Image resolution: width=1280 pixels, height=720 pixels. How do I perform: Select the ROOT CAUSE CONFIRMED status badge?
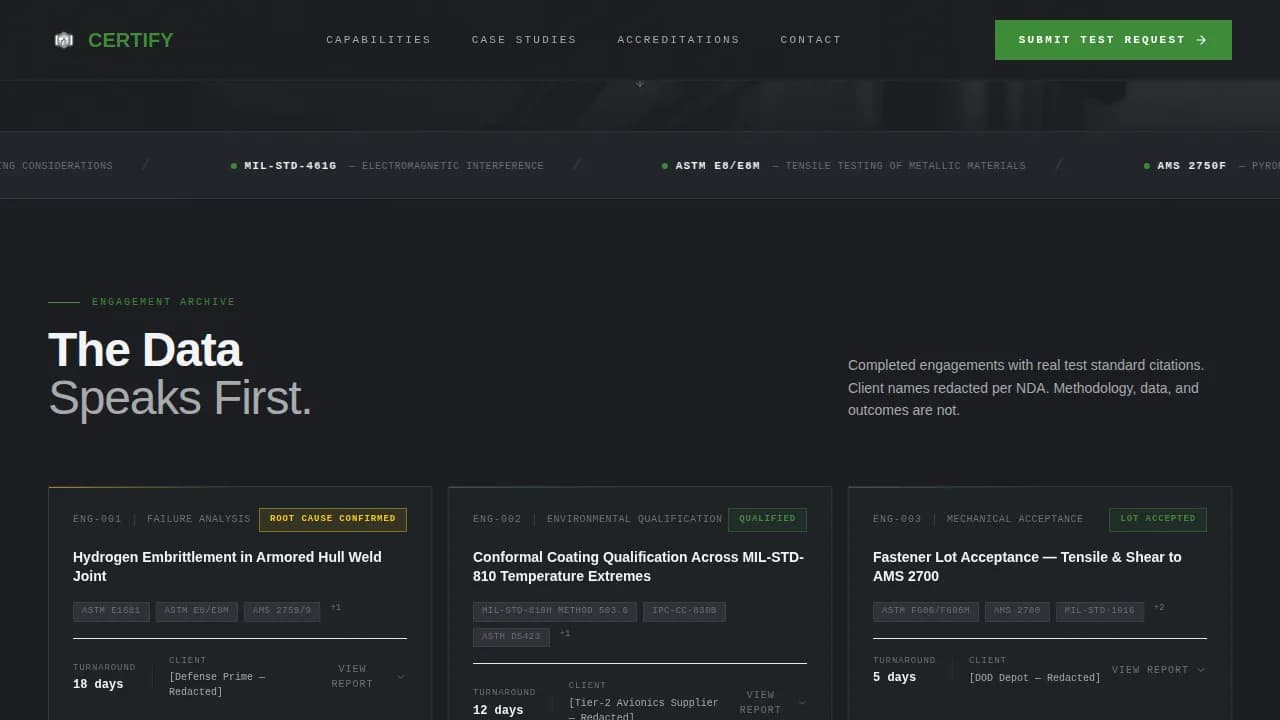[x=332, y=519]
